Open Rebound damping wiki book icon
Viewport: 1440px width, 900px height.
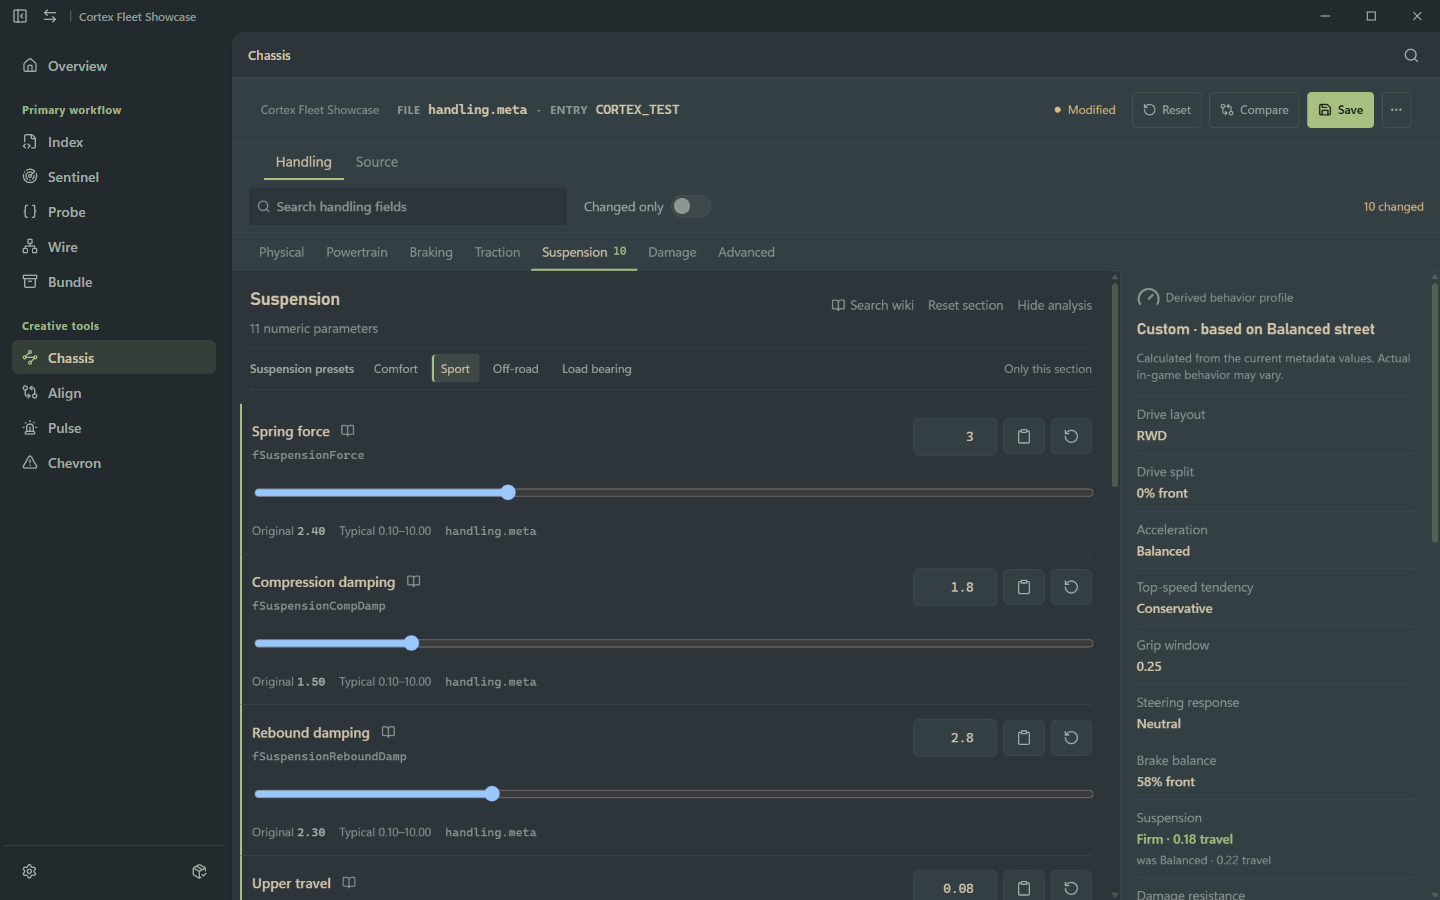[388, 733]
